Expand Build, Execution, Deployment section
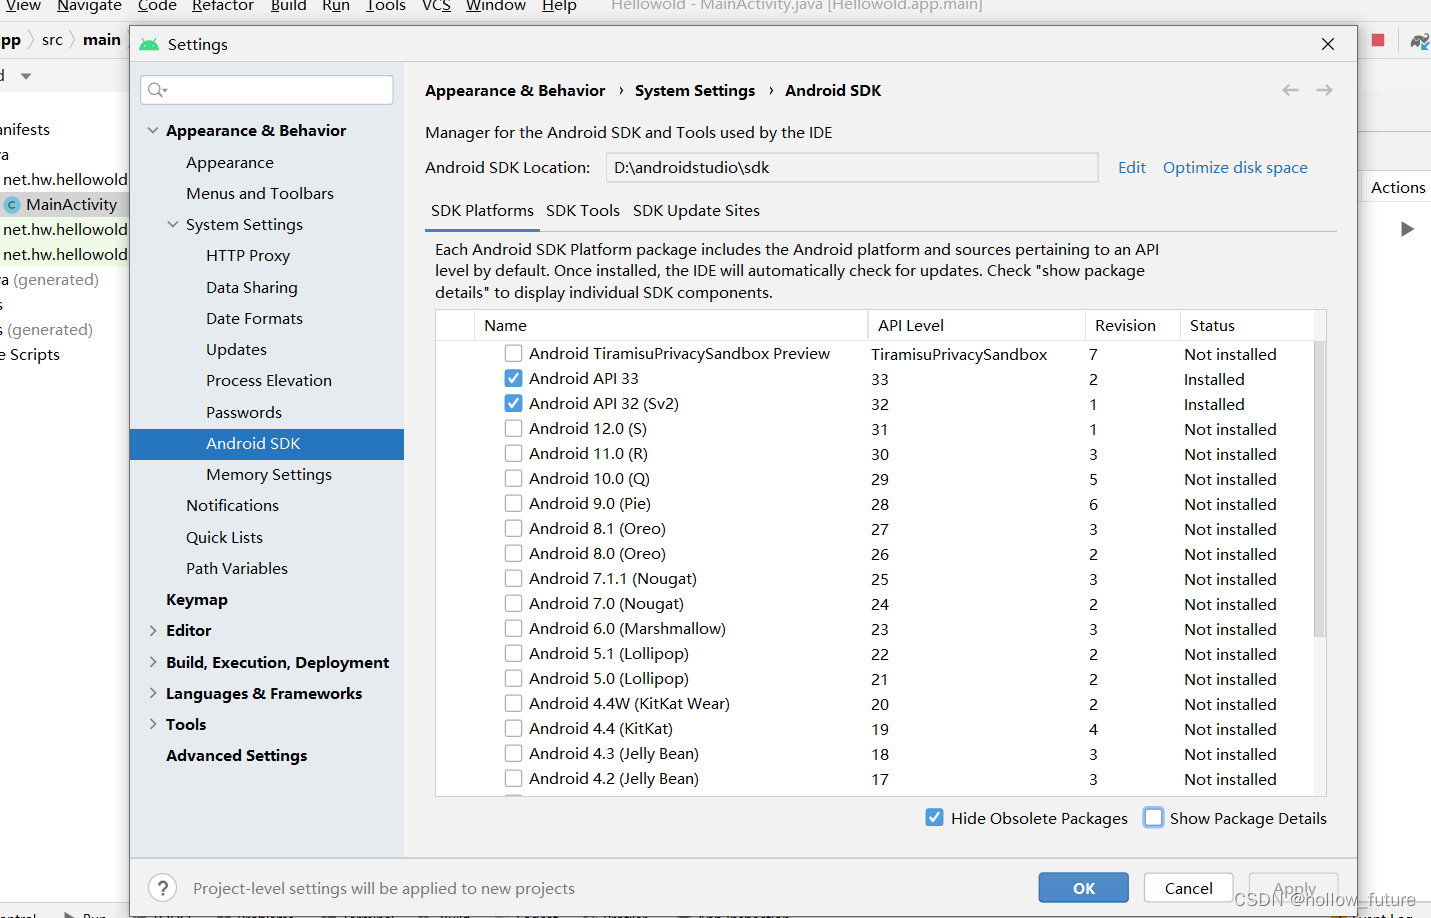Image resolution: width=1431 pixels, height=918 pixels. (153, 662)
